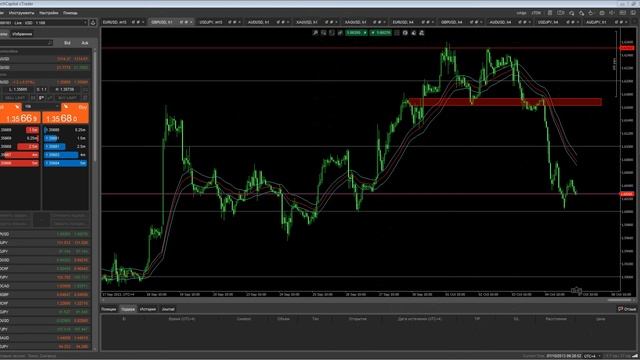640x360 pixels.
Task: Click the 1.5m red sell depth row
Action: click(x=32, y=130)
